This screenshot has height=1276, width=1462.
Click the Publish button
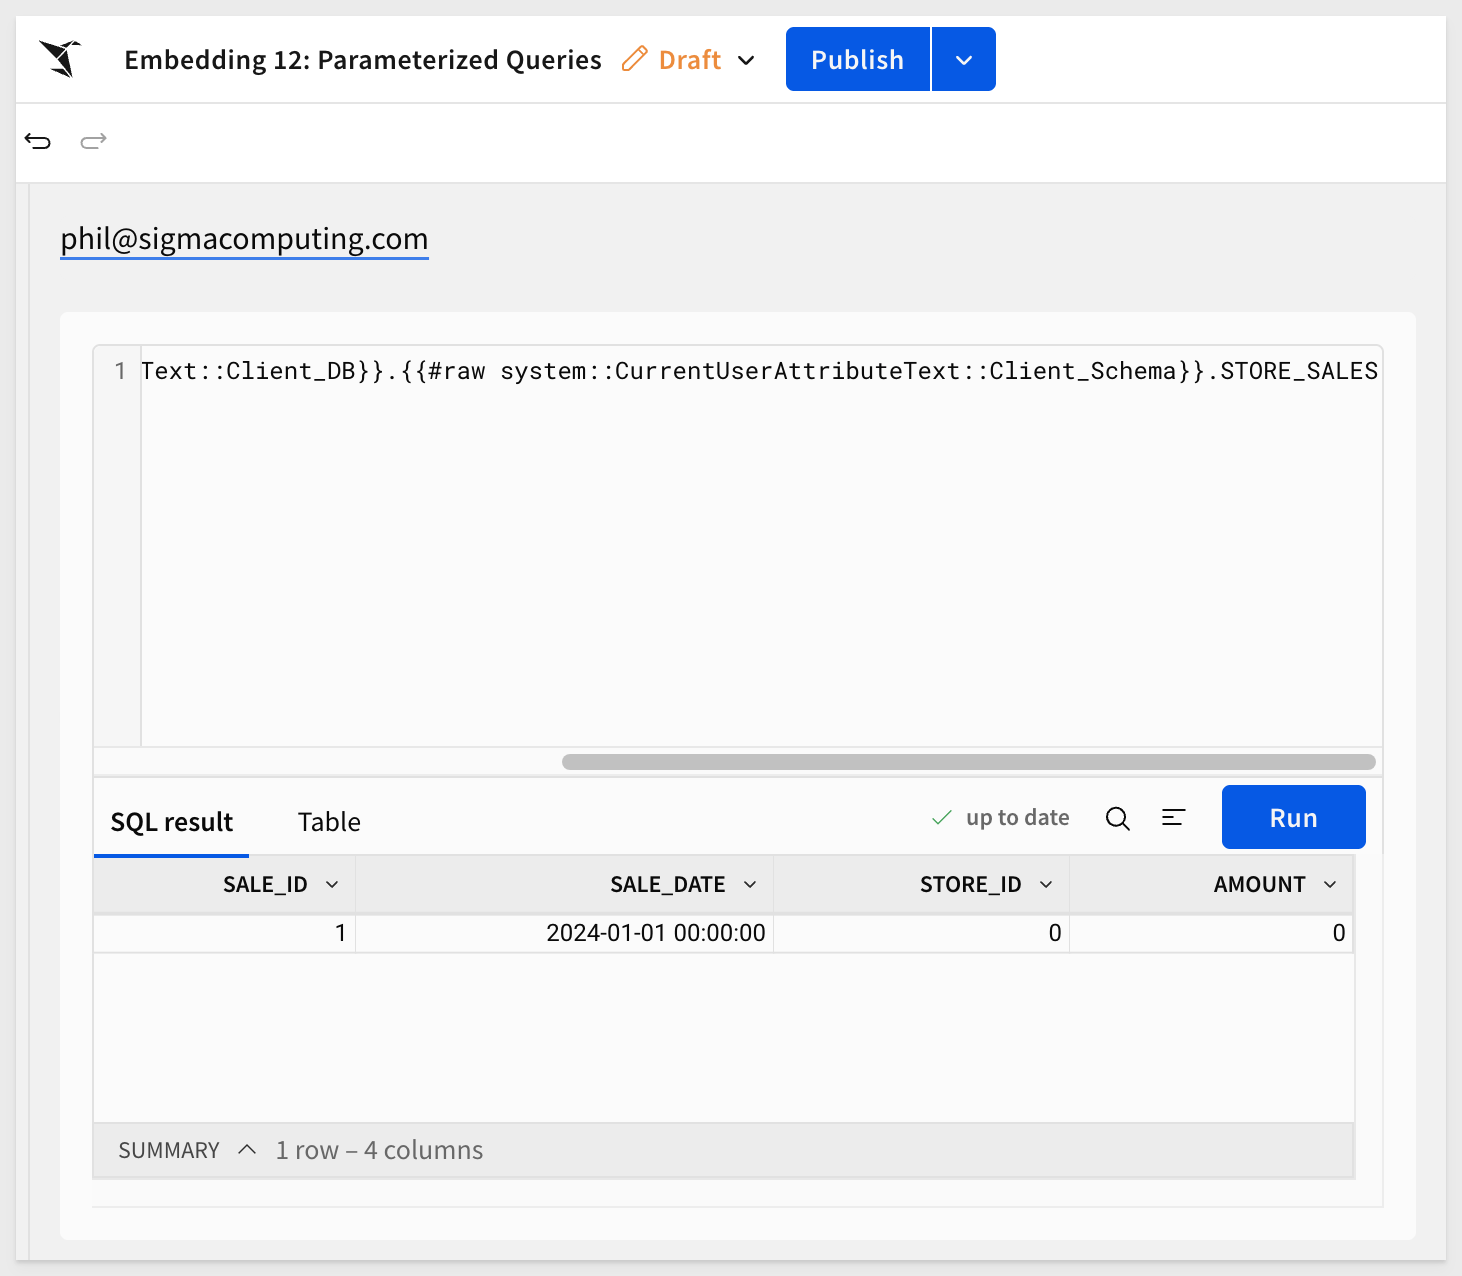pos(858,60)
